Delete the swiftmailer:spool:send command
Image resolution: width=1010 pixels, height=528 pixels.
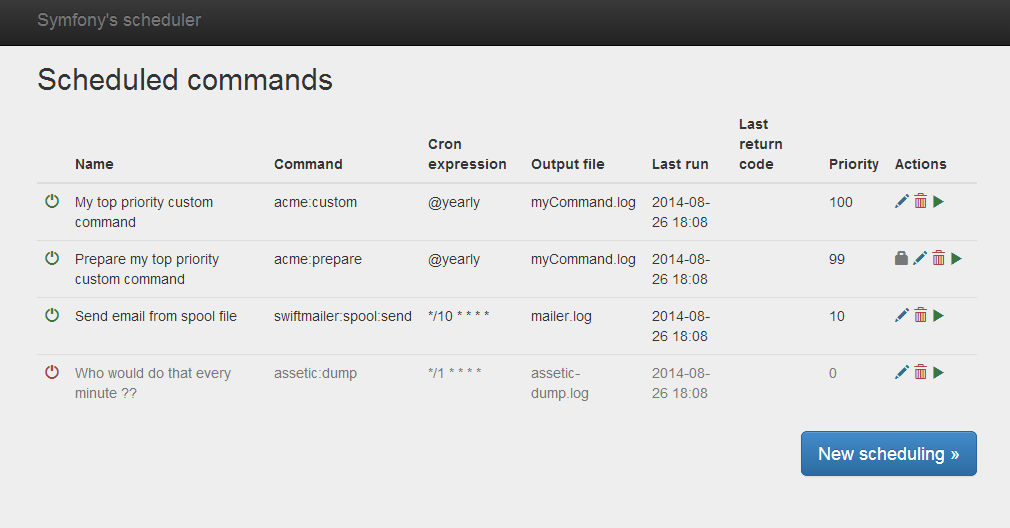[920, 315]
